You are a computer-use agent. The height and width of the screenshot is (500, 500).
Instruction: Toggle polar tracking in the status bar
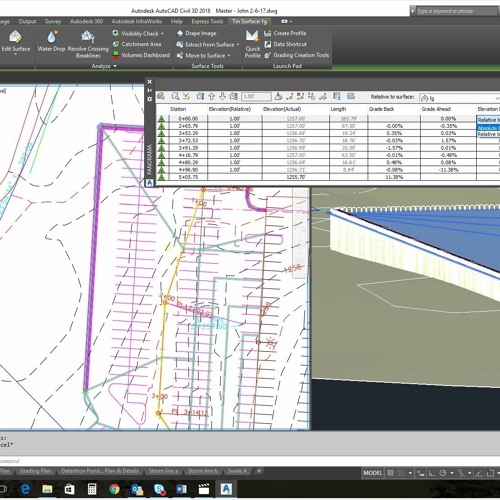443,473
